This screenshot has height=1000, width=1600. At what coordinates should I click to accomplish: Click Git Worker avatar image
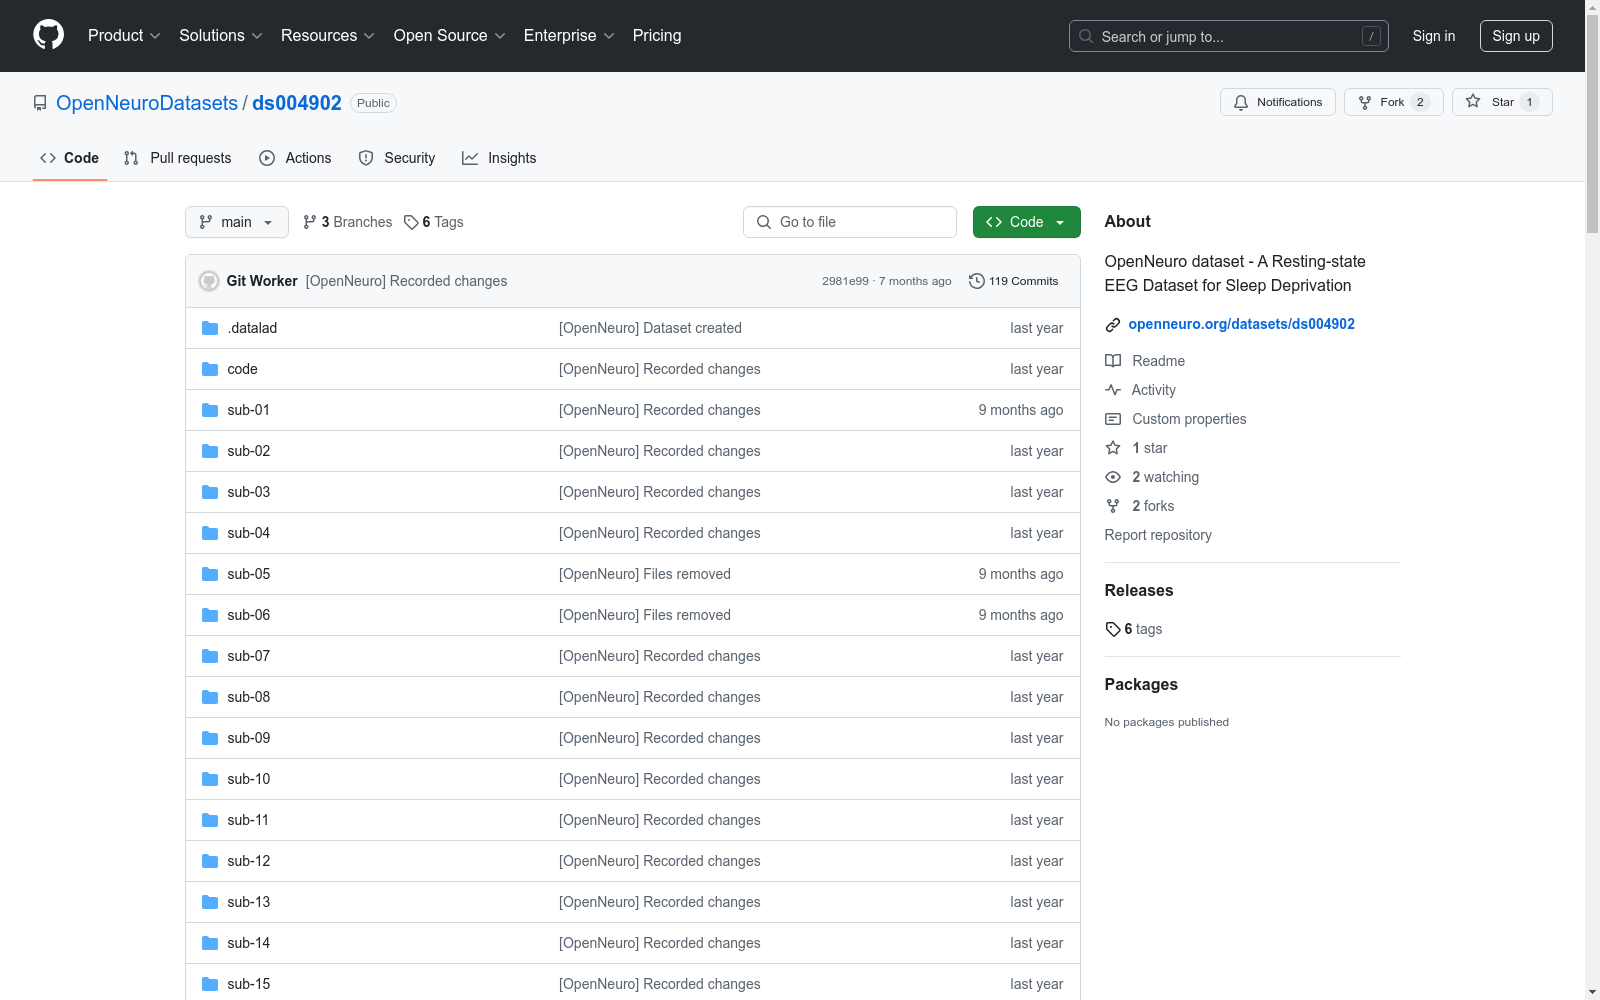click(209, 281)
